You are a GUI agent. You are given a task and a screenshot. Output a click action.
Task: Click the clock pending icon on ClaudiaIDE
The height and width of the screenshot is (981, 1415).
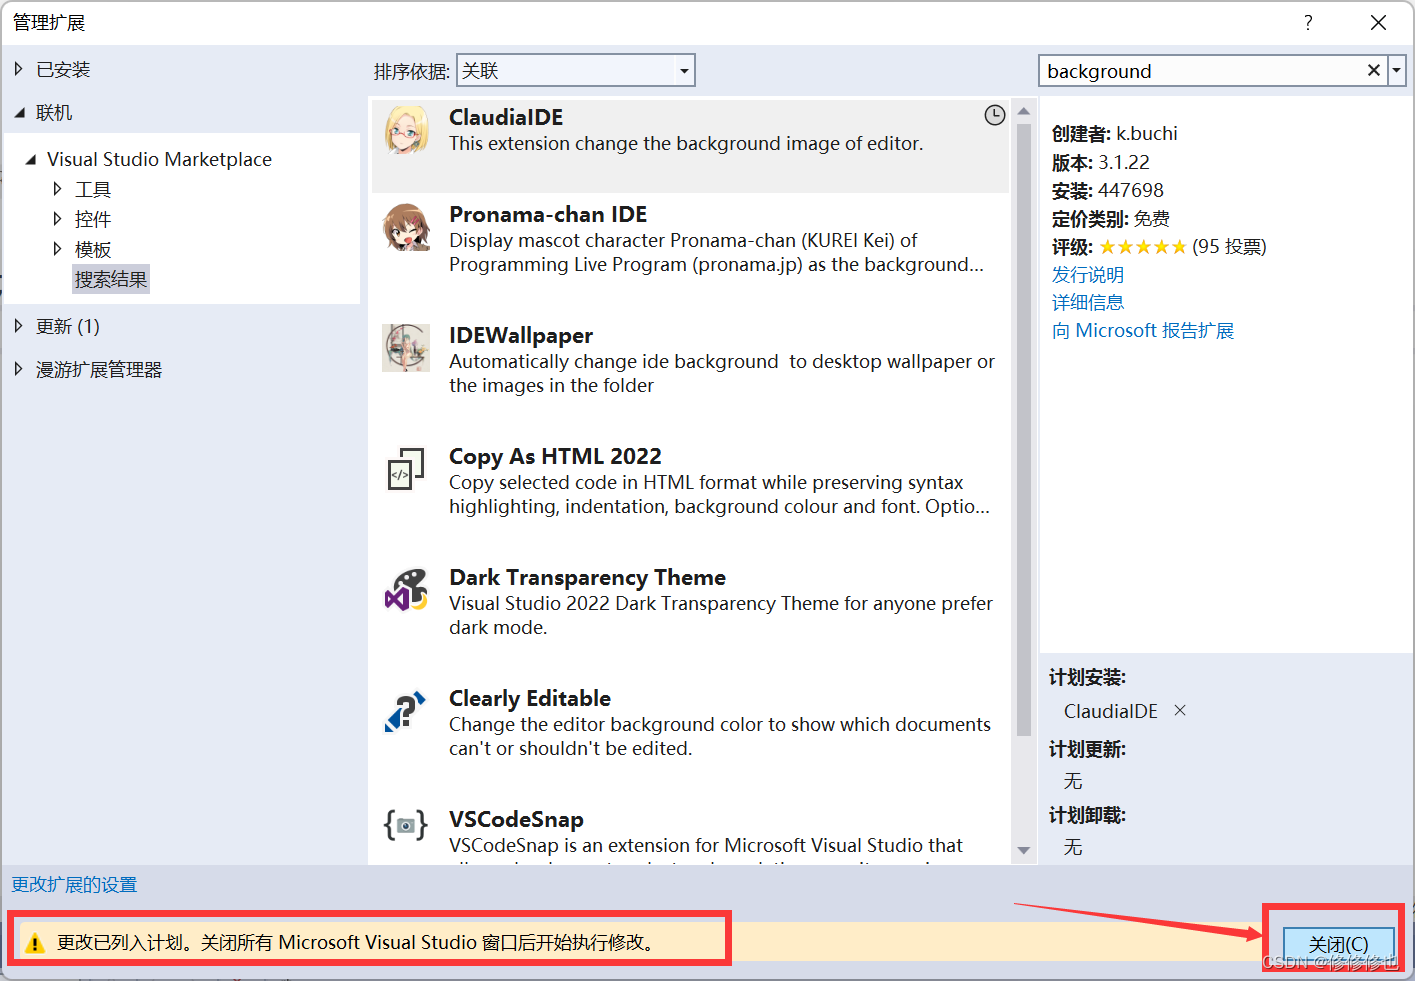coord(994,115)
